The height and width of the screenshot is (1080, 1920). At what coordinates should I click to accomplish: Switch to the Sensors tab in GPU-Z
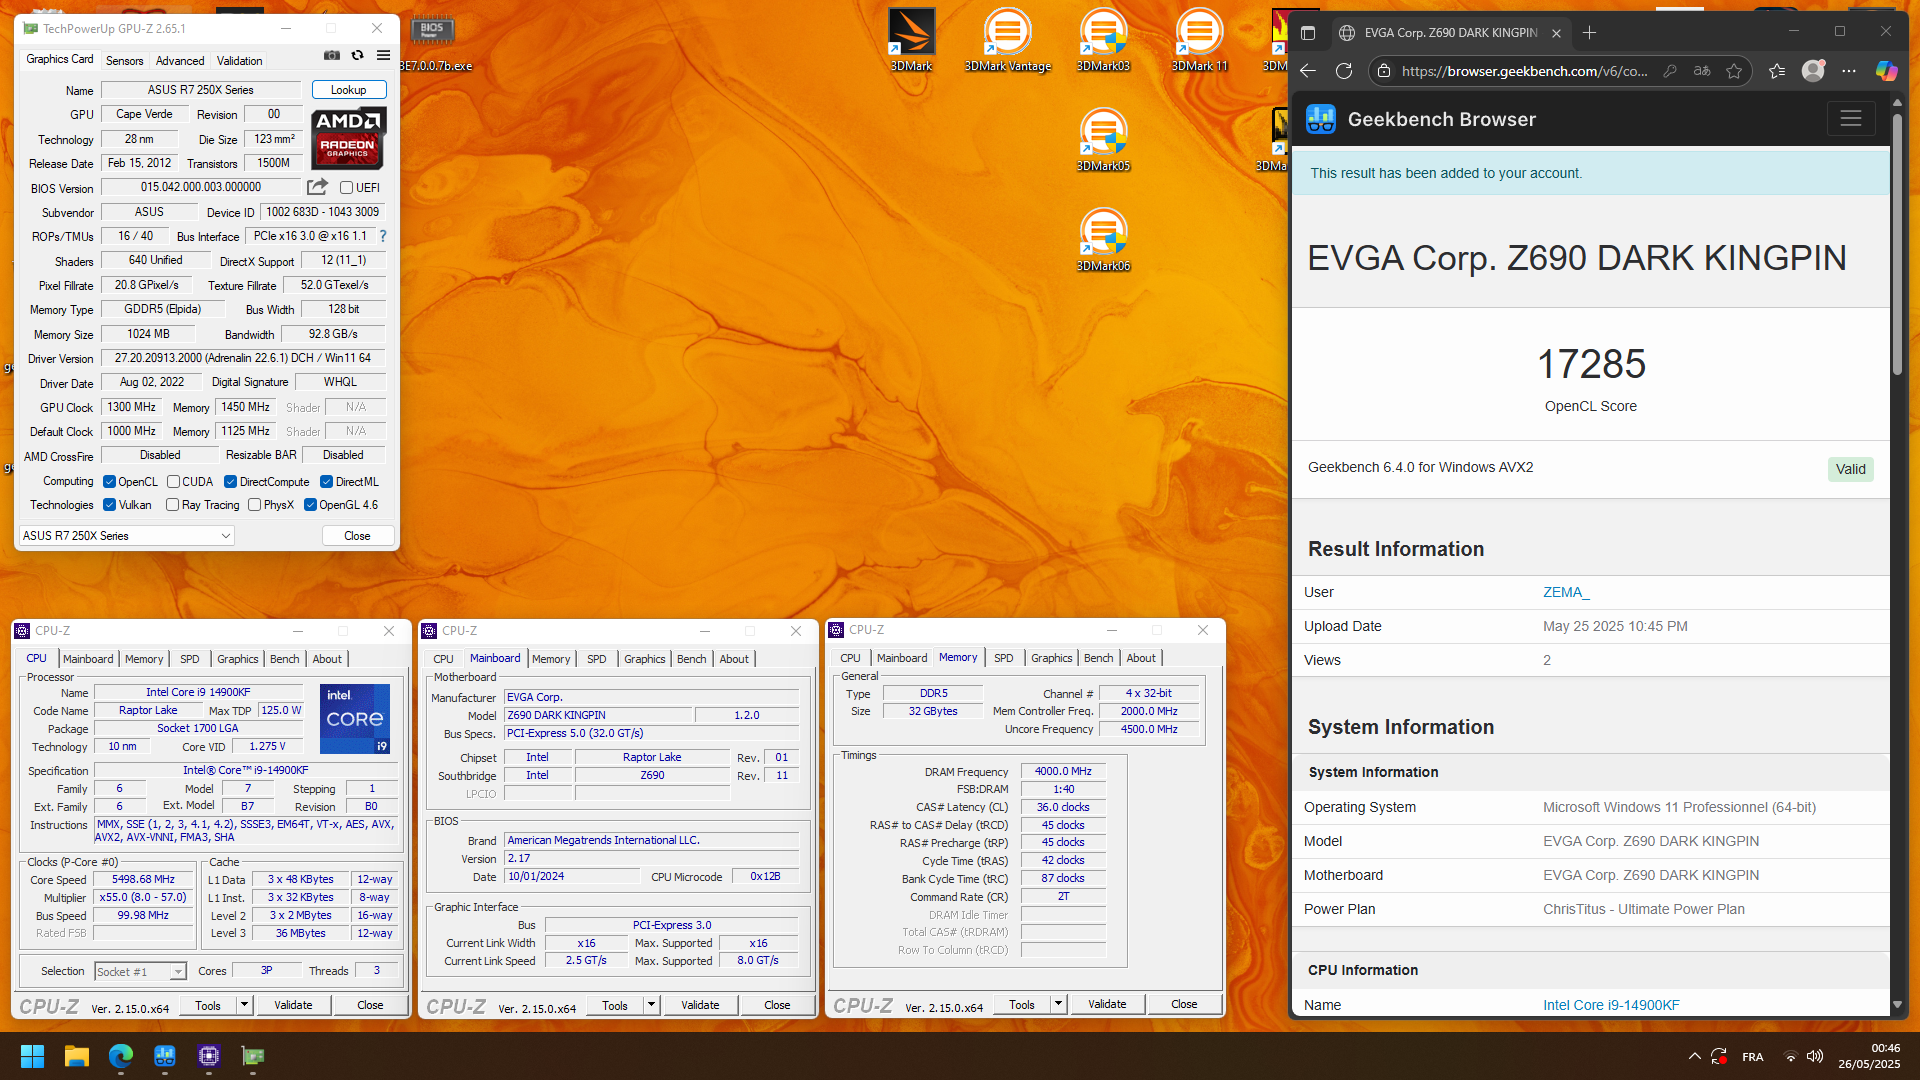coord(125,61)
